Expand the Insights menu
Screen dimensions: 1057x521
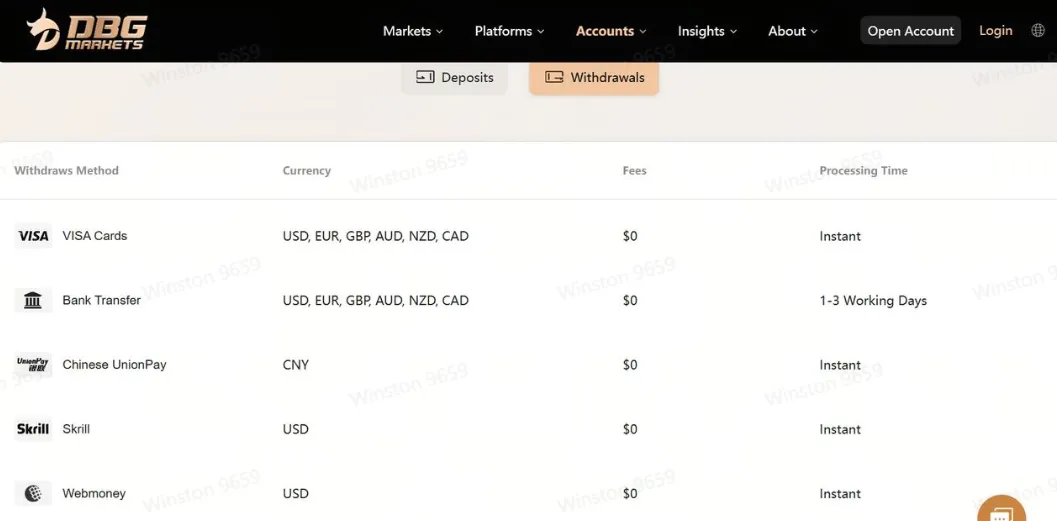point(707,31)
